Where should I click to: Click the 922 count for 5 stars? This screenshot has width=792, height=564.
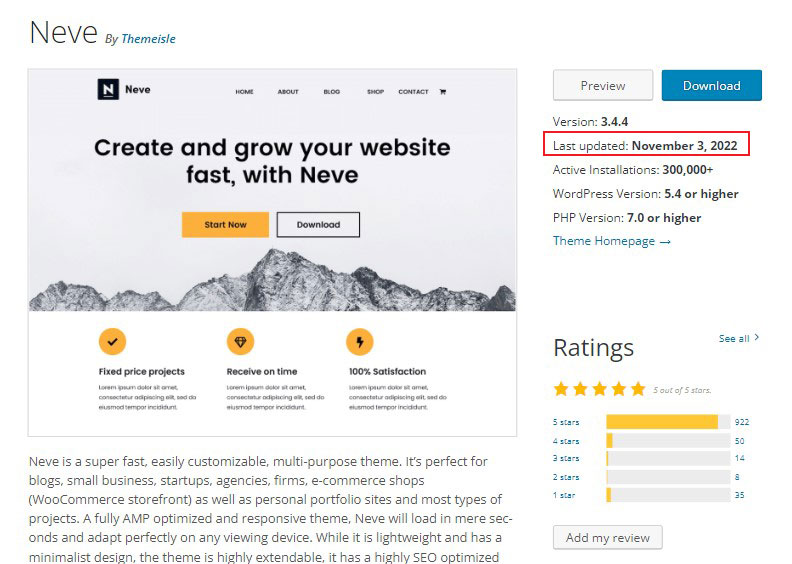[742, 422]
